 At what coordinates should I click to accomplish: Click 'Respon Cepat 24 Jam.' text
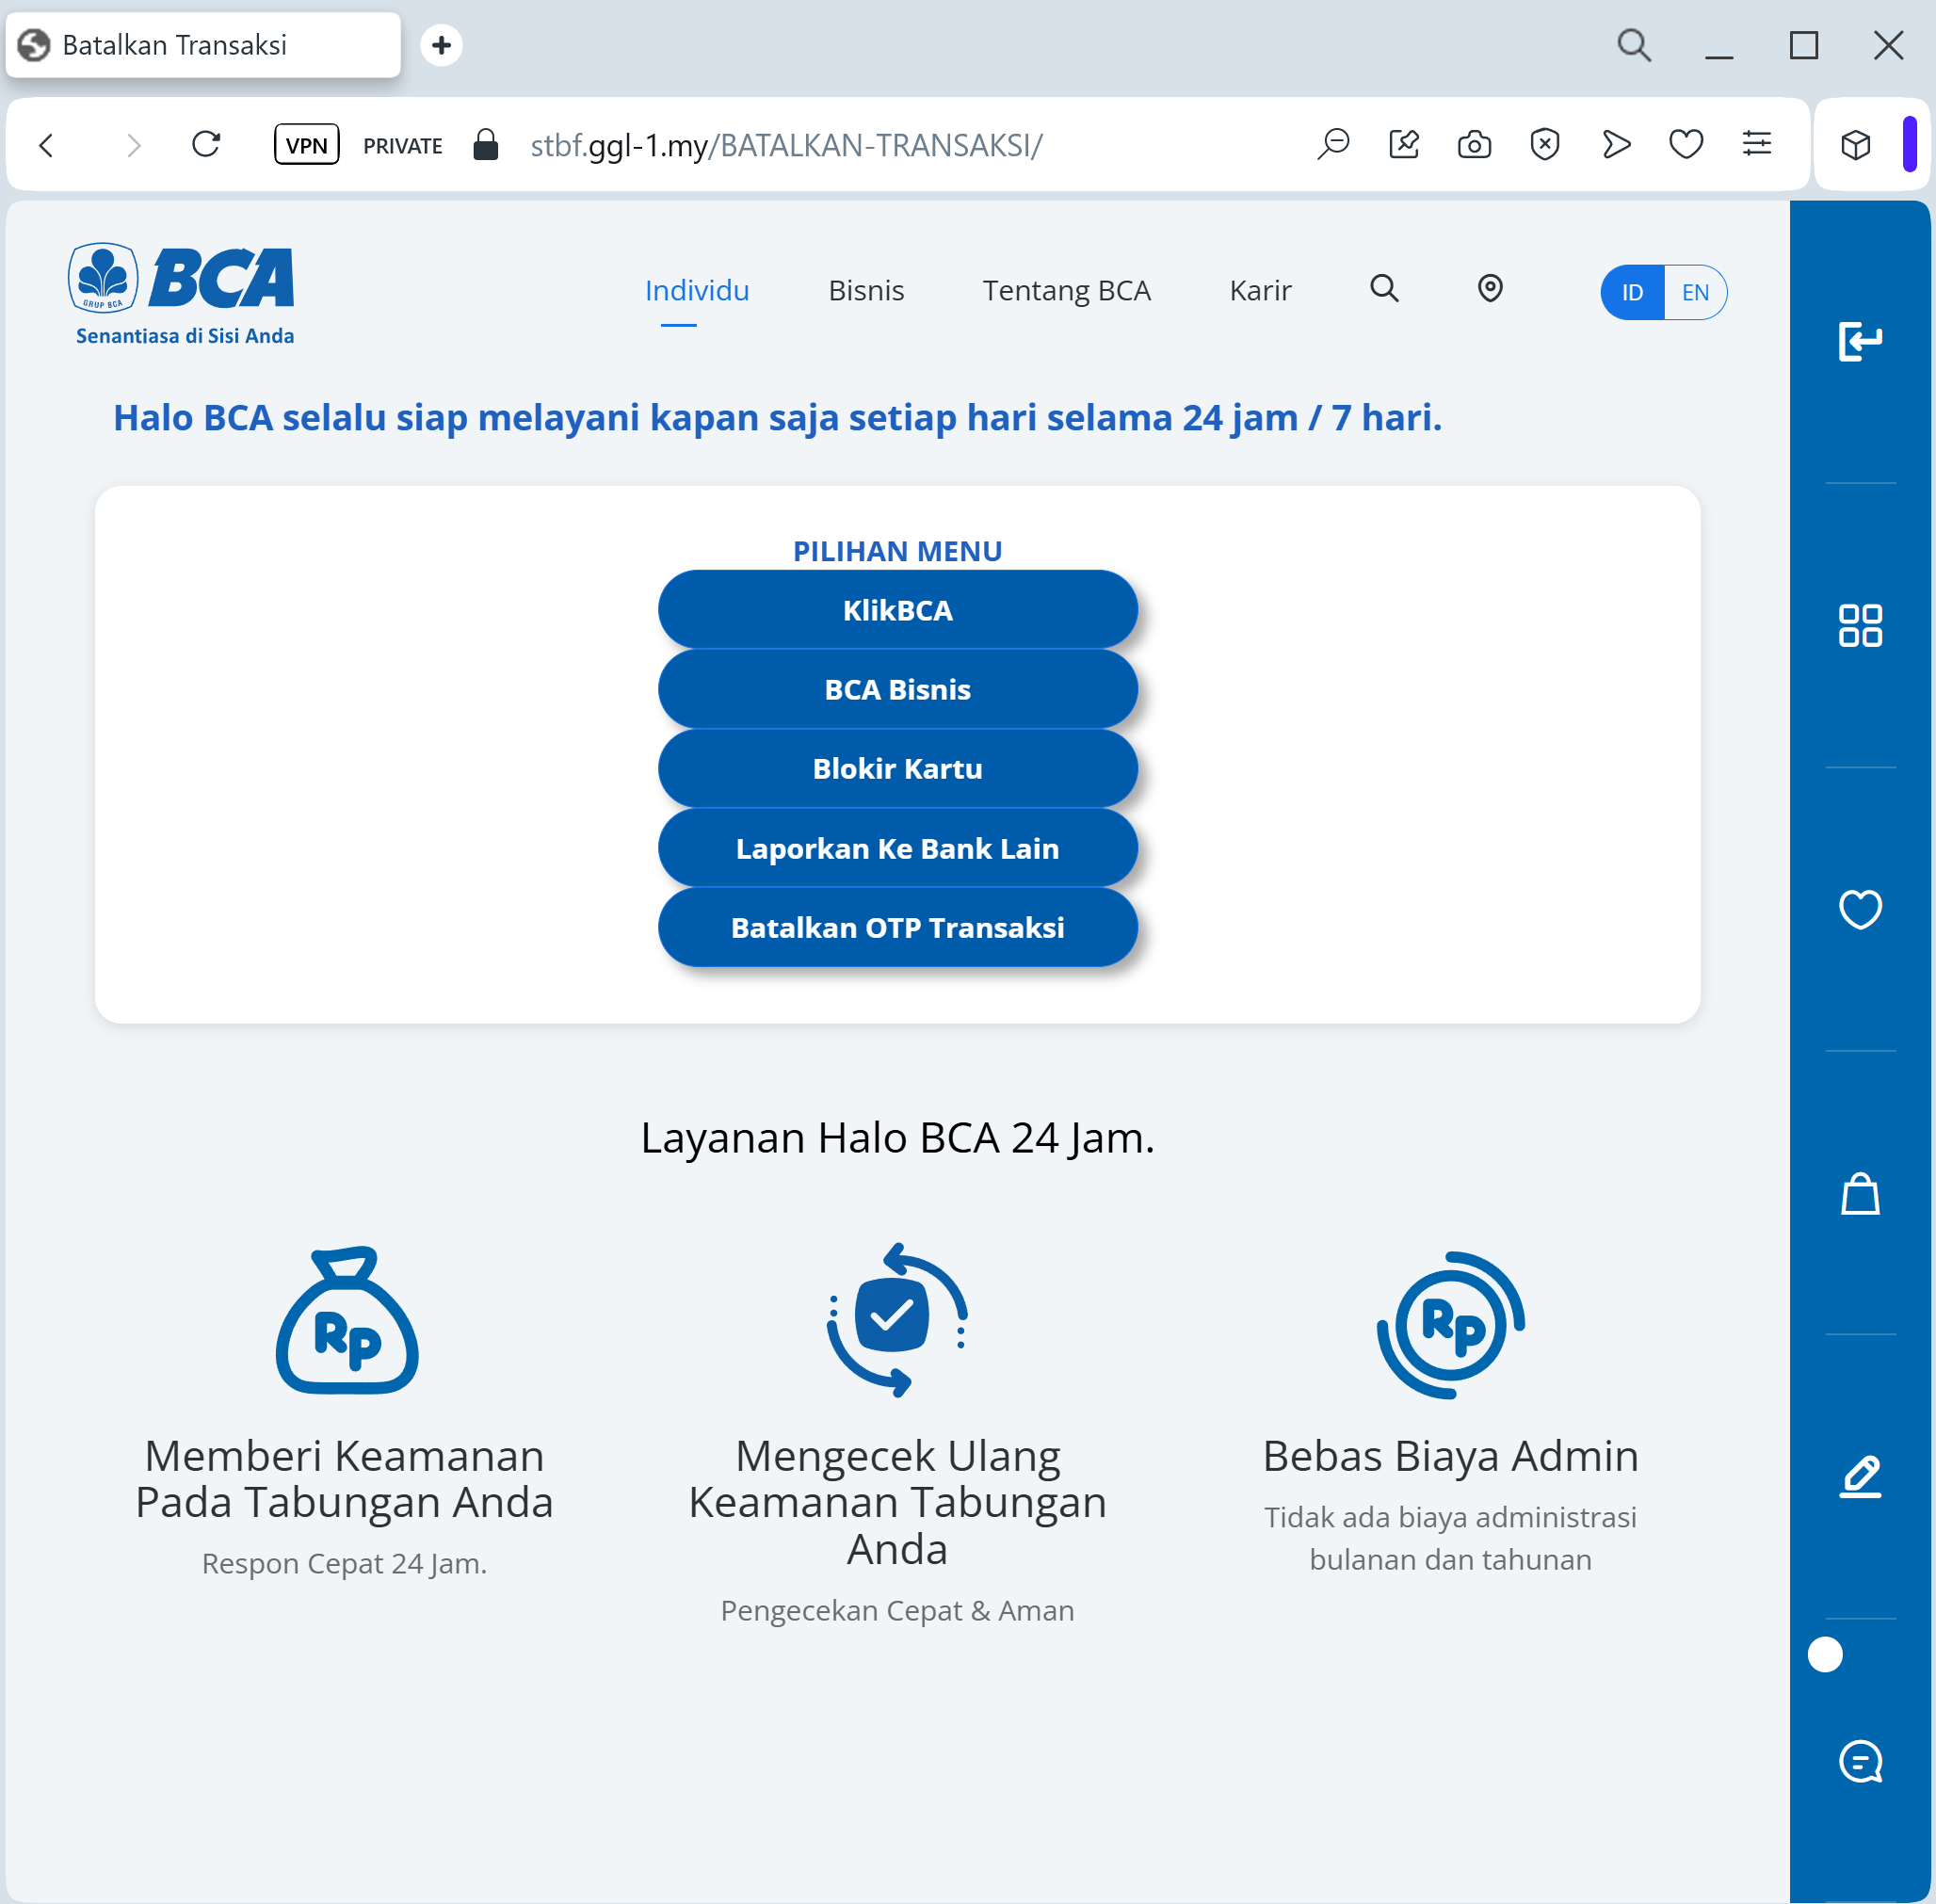(344, 1563)
